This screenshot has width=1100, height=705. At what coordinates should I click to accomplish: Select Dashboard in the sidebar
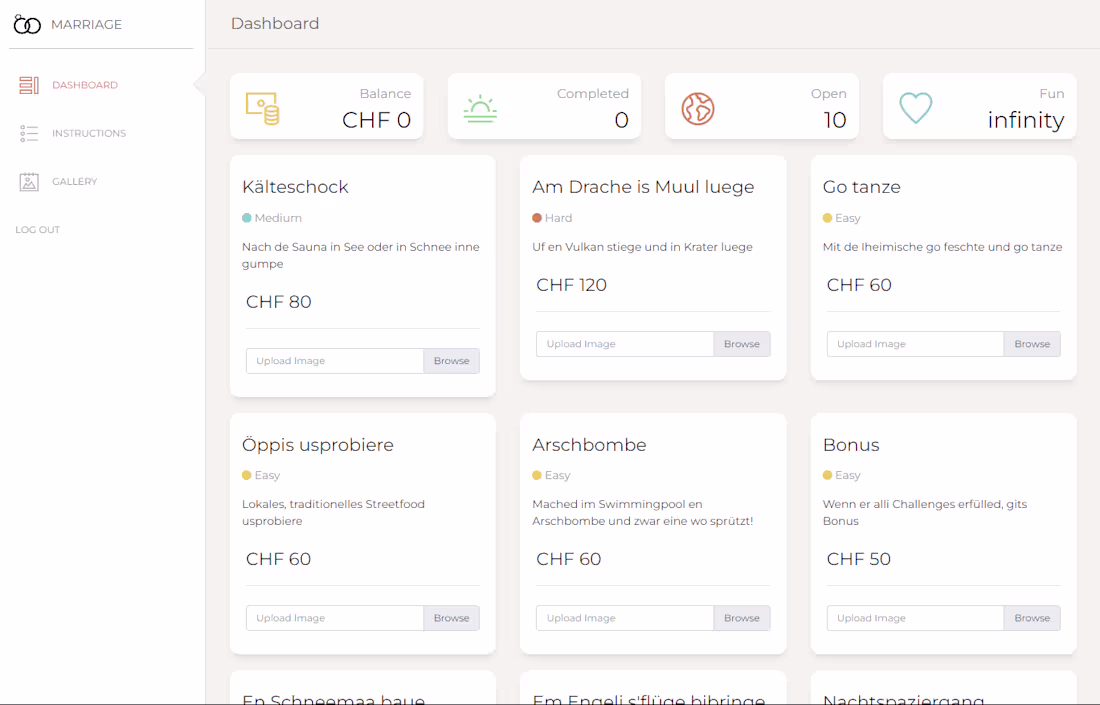[85, 85]
